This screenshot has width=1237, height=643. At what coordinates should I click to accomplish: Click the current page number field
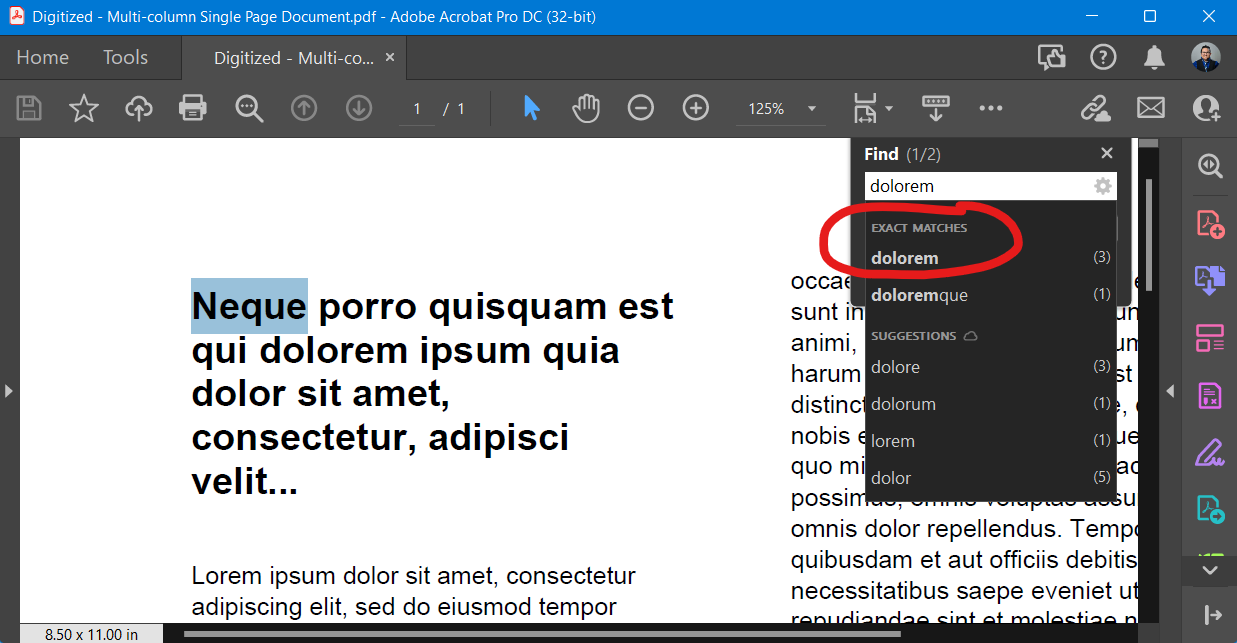coord(417,109)
